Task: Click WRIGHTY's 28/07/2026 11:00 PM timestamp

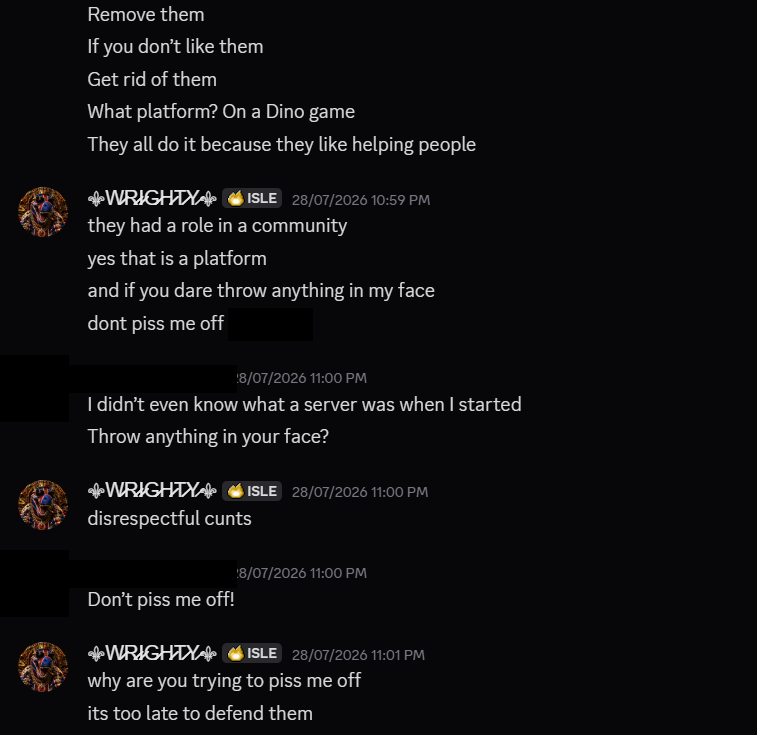Action: click(360, 492)
